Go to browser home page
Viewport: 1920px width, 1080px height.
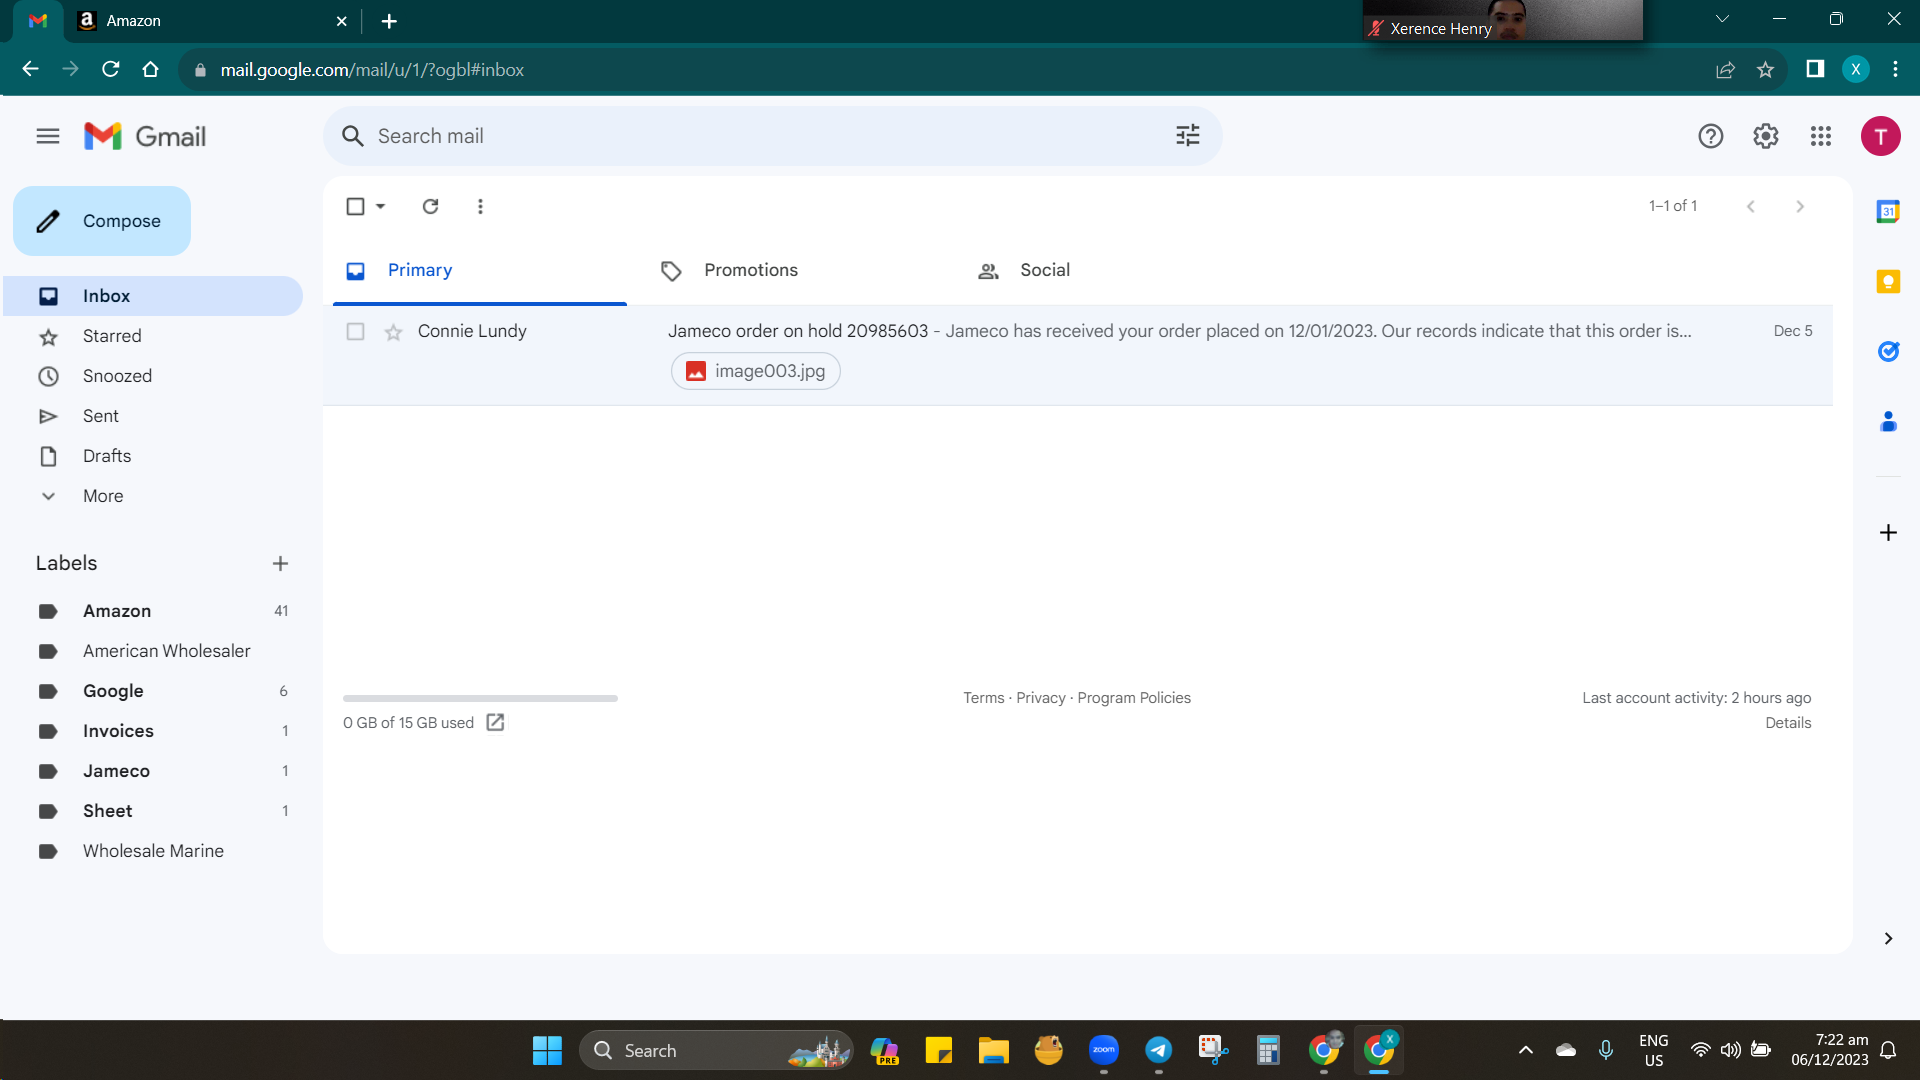point(151,69)
